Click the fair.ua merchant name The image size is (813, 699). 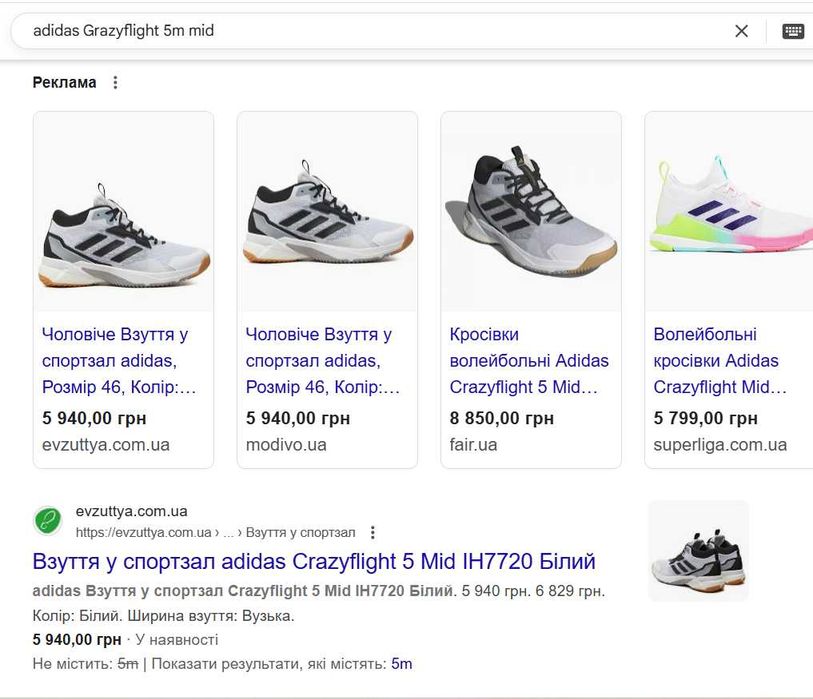(x=473, y=444)
